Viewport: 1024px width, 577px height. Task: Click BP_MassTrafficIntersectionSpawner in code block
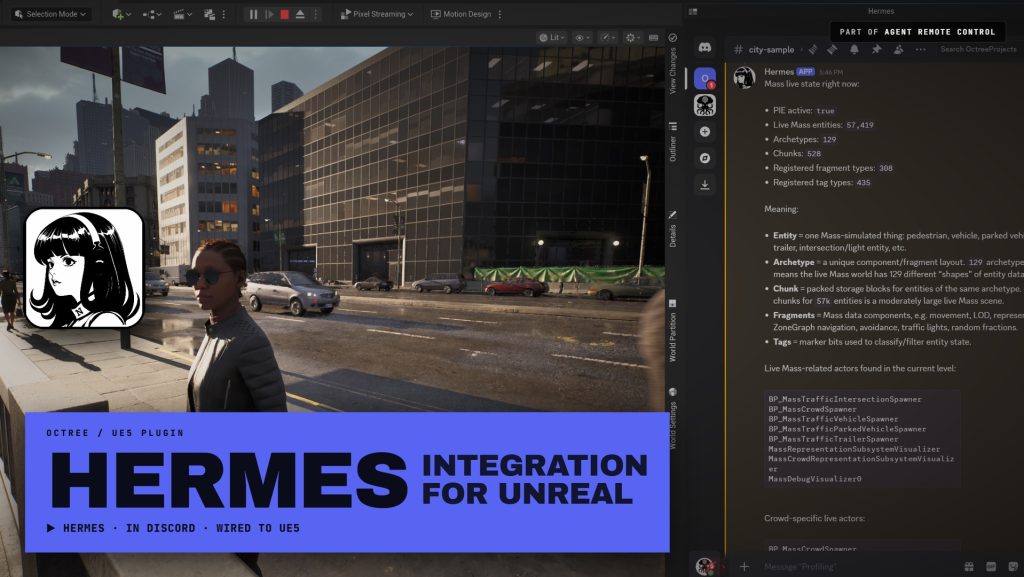(x=845, y=399)
